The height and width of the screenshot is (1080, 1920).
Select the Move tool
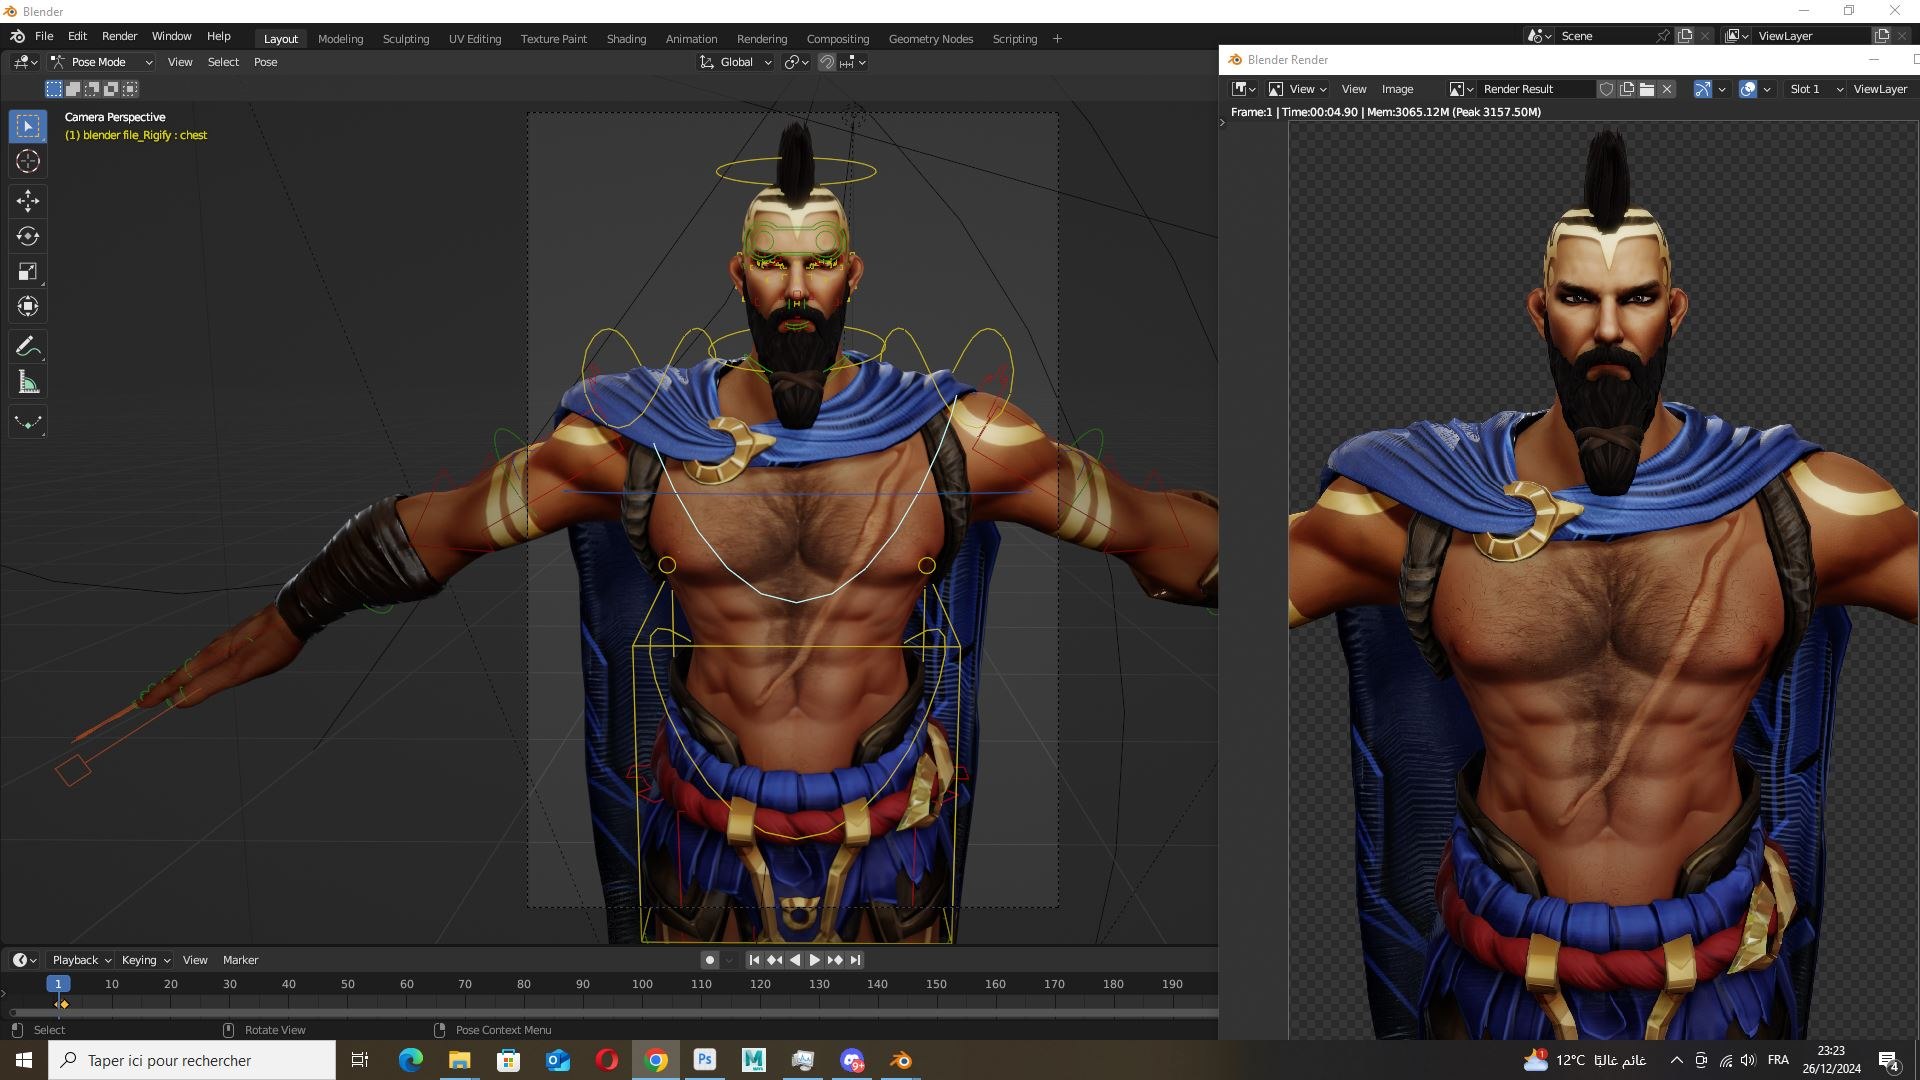(x=28, y=201)
